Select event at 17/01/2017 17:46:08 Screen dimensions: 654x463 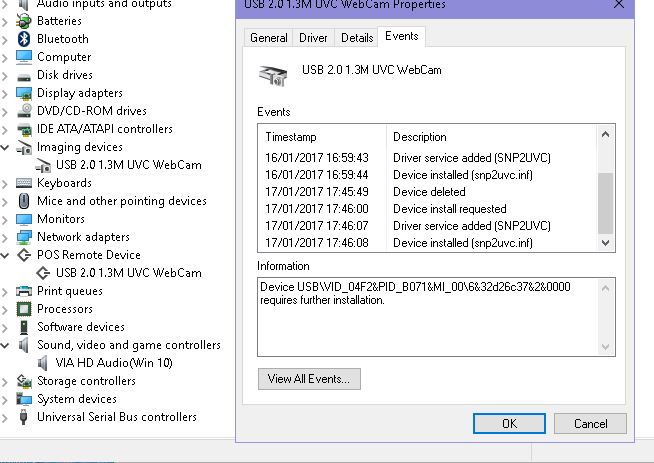(x=430, y=243)
